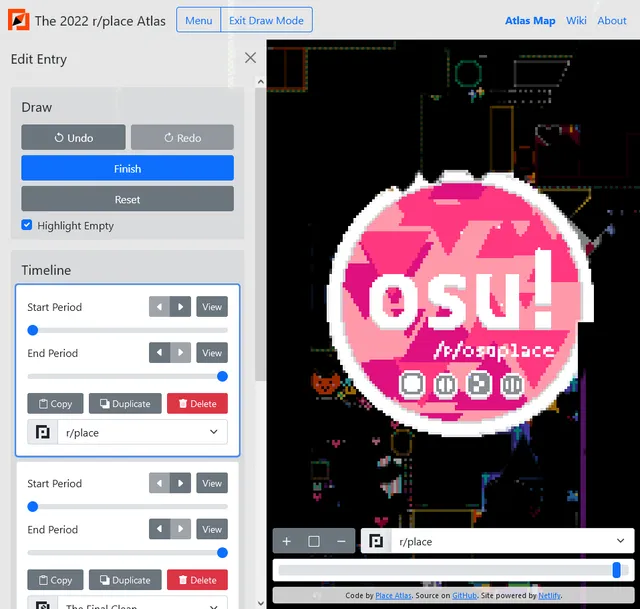The height and width of the screenshot is (609, 640).
Task: Step first End Period back with left arrow
Action: click(159, 353)
